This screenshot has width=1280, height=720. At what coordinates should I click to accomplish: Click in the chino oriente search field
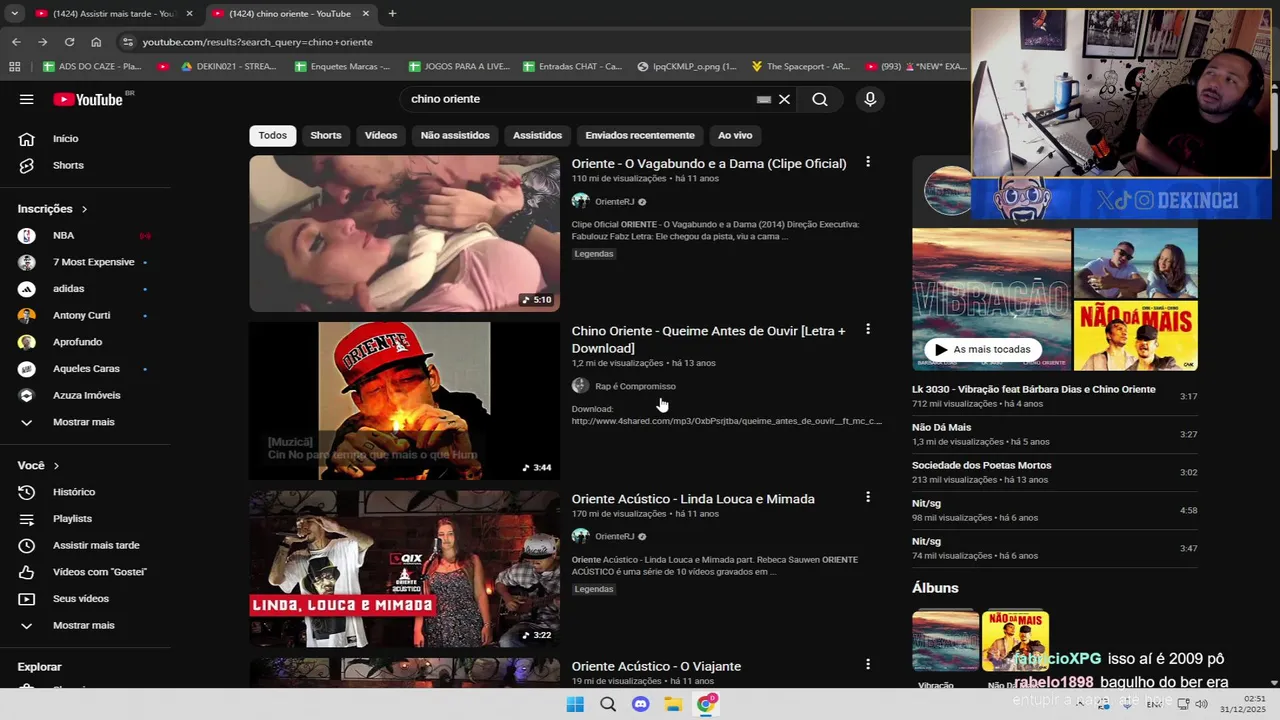click(580, 99)
